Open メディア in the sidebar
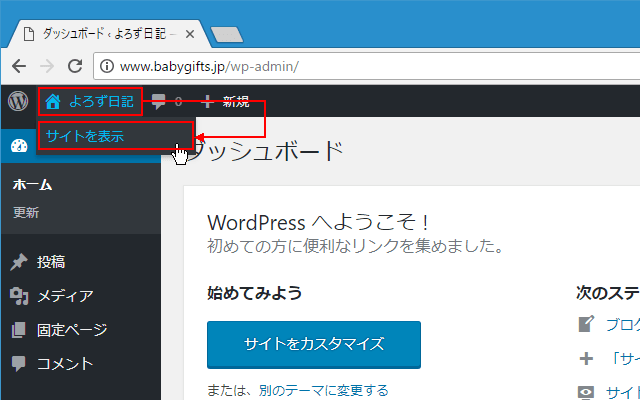This screenshot has height=400, width=640. tap(65, 296)
